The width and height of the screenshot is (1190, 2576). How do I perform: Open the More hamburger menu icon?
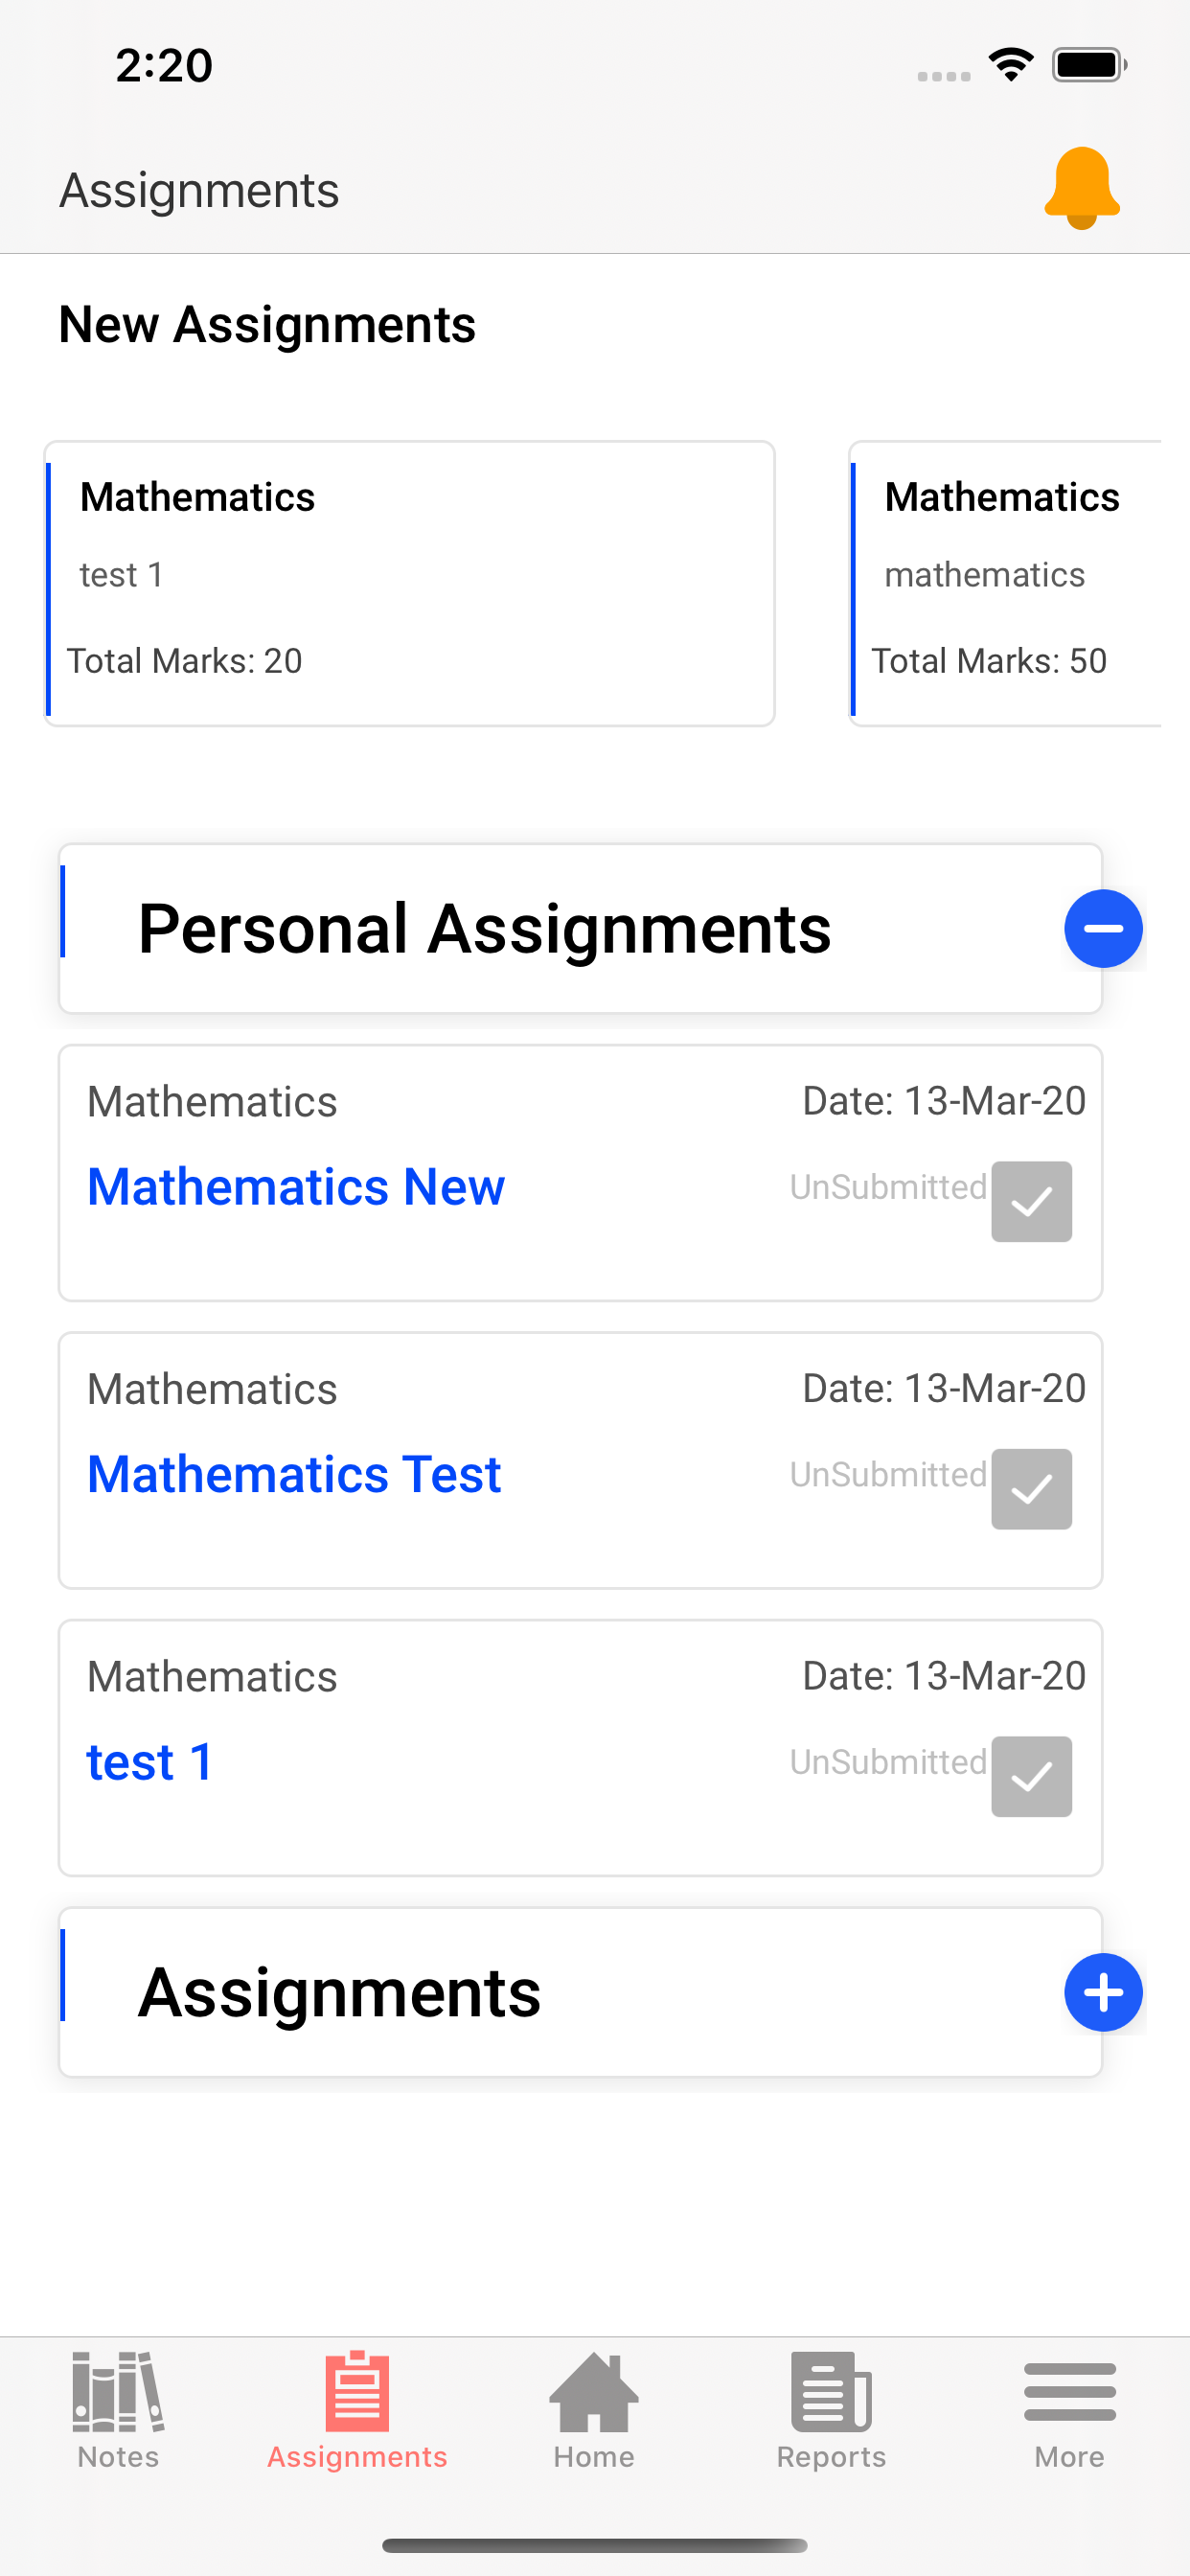click(1069, 2392)
